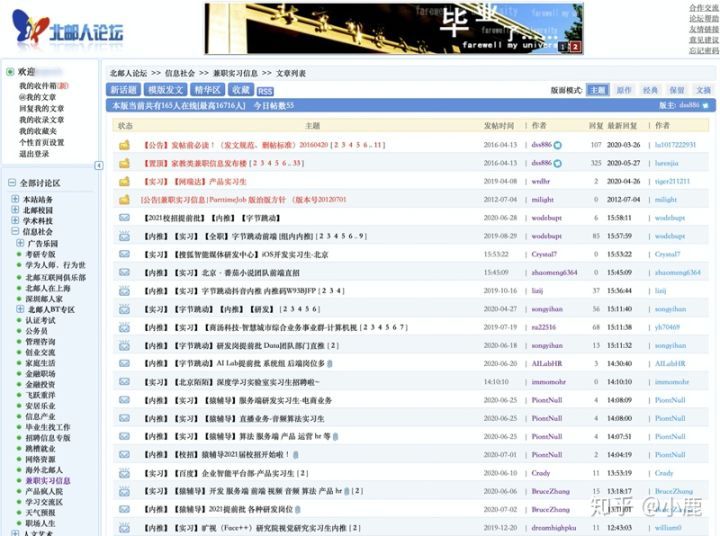The image size is (720, 536).
Task: Click the 模版发文 button
Action: pyautogui.click(x=166, y=90)
